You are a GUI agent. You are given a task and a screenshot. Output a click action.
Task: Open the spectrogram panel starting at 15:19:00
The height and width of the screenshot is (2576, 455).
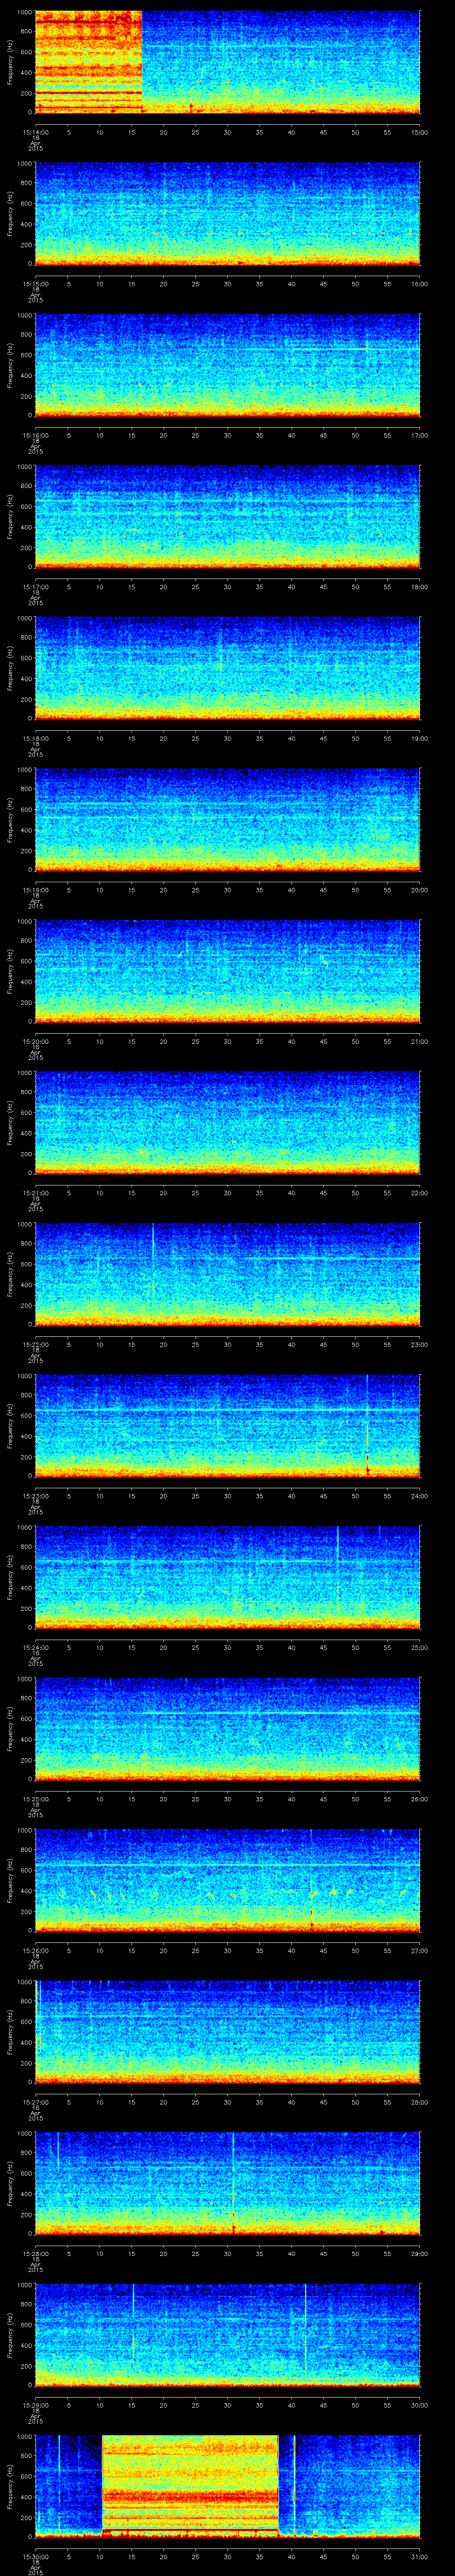228,819
